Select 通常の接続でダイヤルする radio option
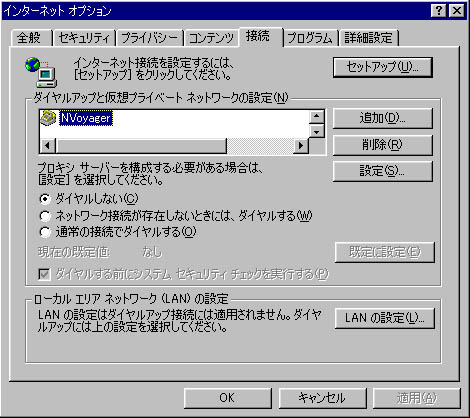This screenshot has width=470, height=418. coord(45,232)
